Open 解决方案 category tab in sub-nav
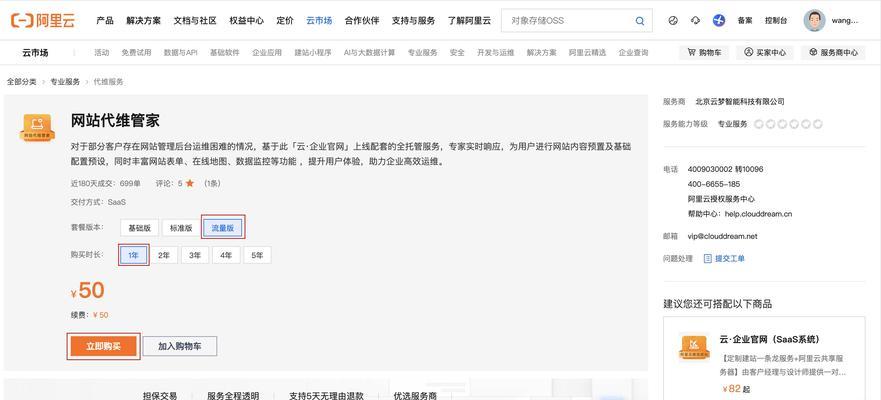Viewport: 881px width, 400px height. 542,53
